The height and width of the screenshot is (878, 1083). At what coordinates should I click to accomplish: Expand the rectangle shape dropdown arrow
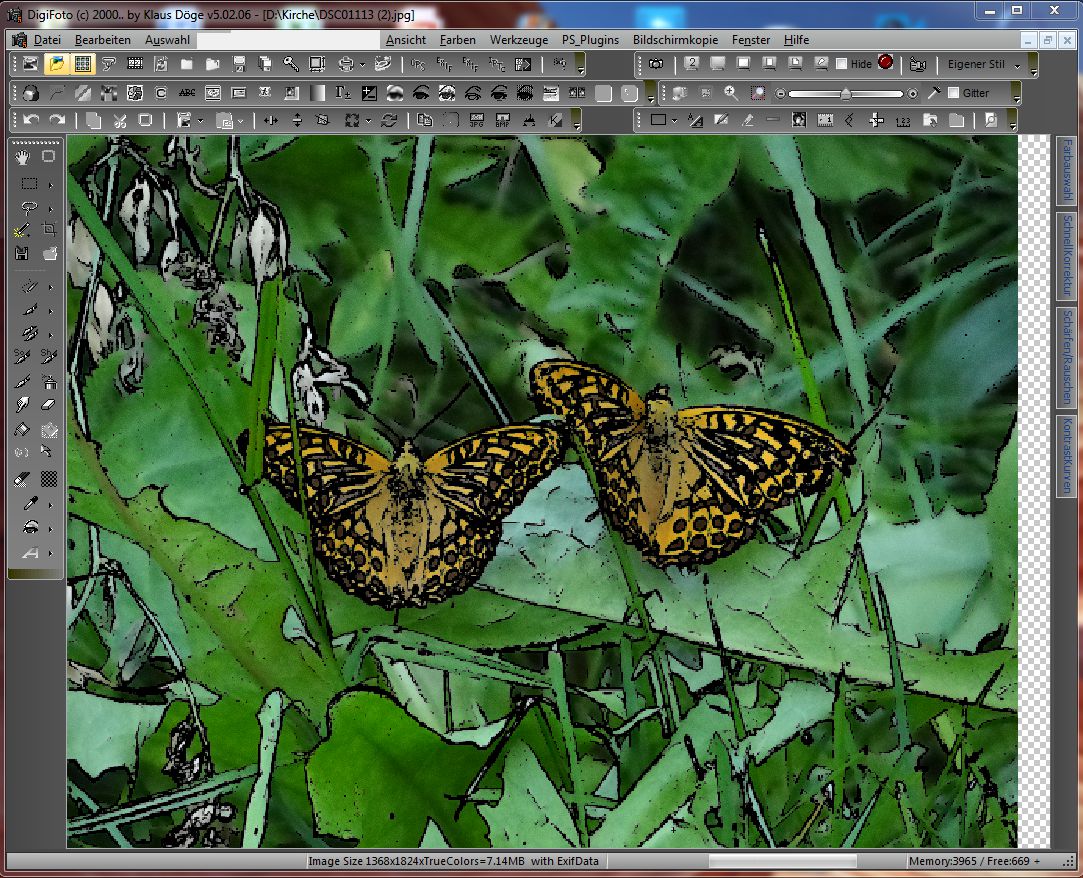675,120
